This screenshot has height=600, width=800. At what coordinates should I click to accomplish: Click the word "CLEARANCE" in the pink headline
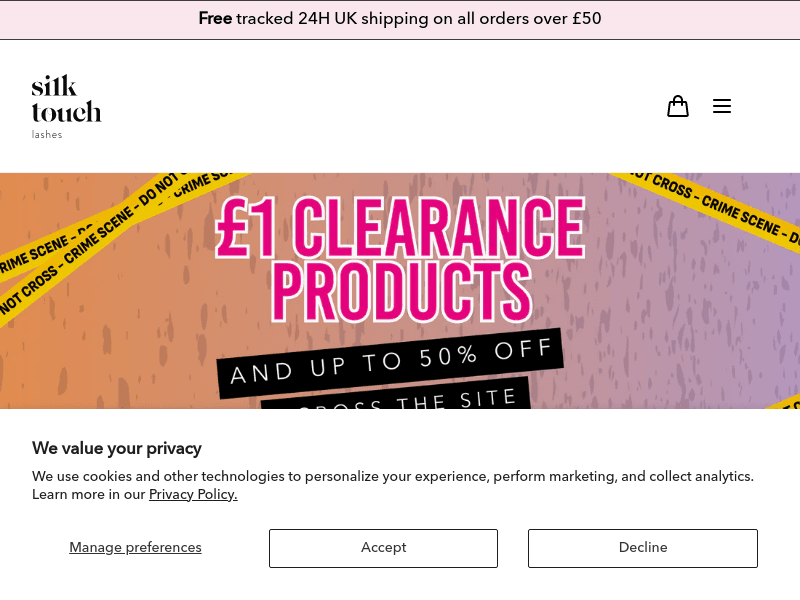point(440,227)
